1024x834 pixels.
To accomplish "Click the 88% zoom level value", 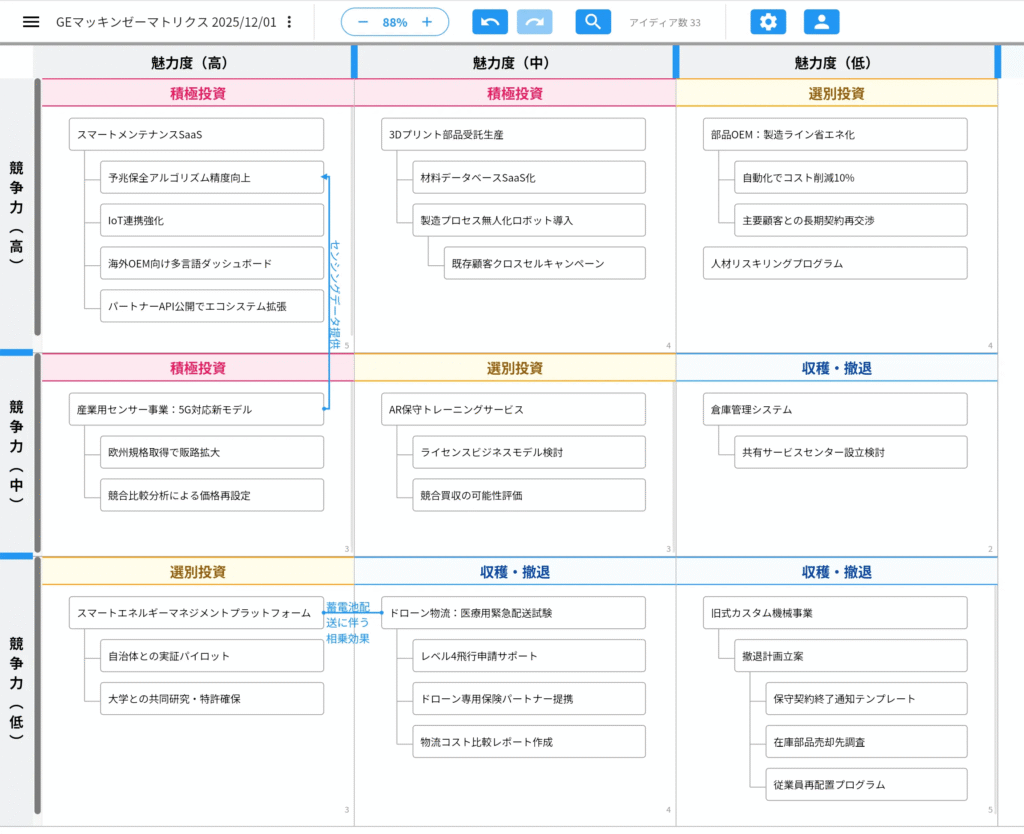I will 395,22.
